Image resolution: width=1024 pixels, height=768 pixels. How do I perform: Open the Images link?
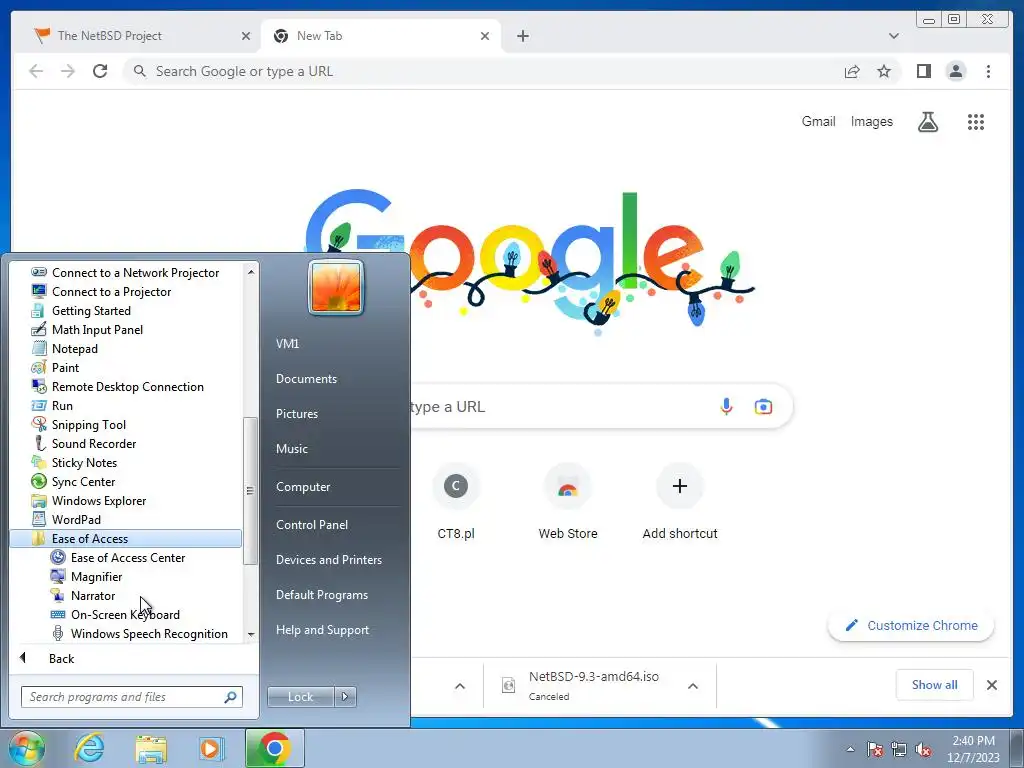pos(871,121)
